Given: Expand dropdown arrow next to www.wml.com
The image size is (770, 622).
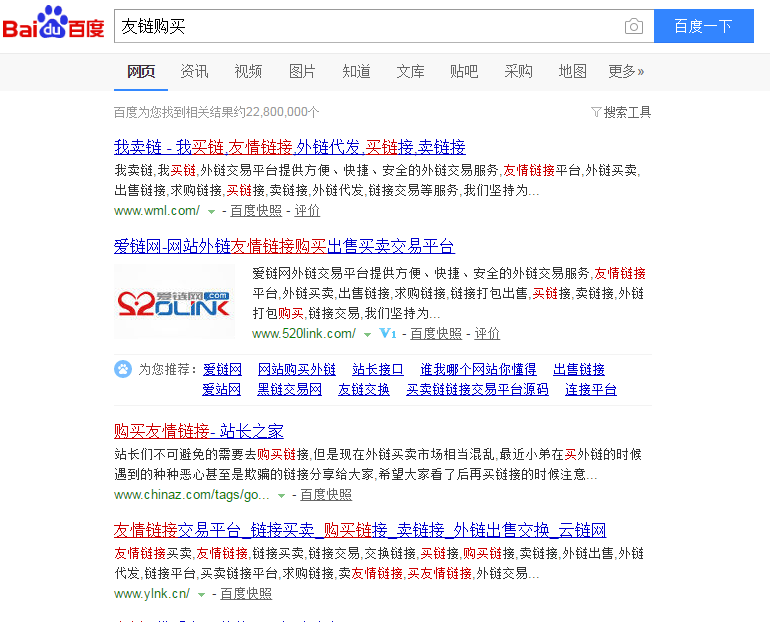Looking at the screenshot, I should pyautogui.click(x=211, y=212).
